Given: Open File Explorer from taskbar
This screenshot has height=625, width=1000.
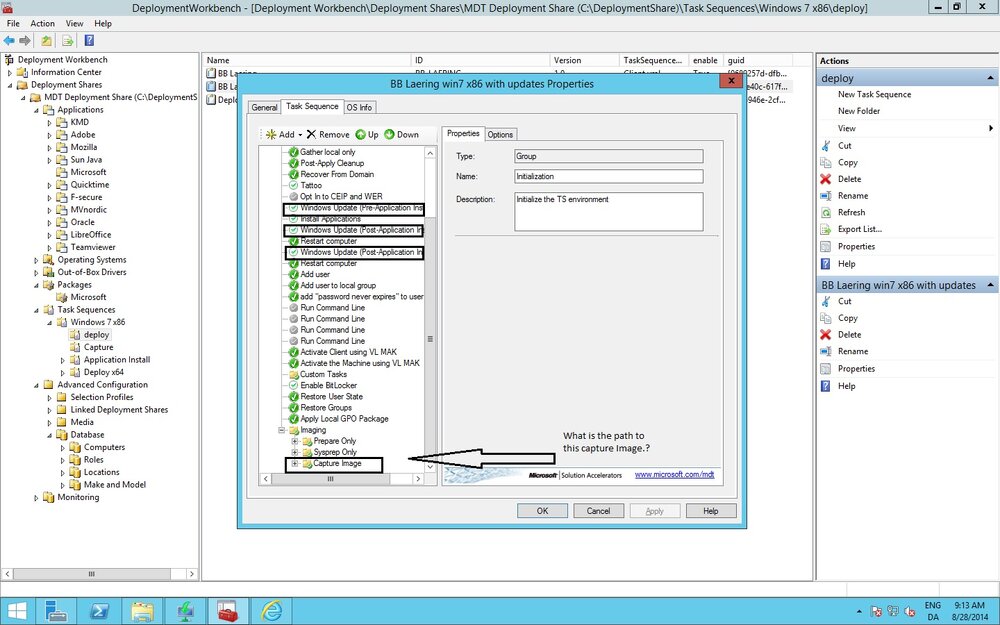Looking at the screenshot, I should point(142,612).
